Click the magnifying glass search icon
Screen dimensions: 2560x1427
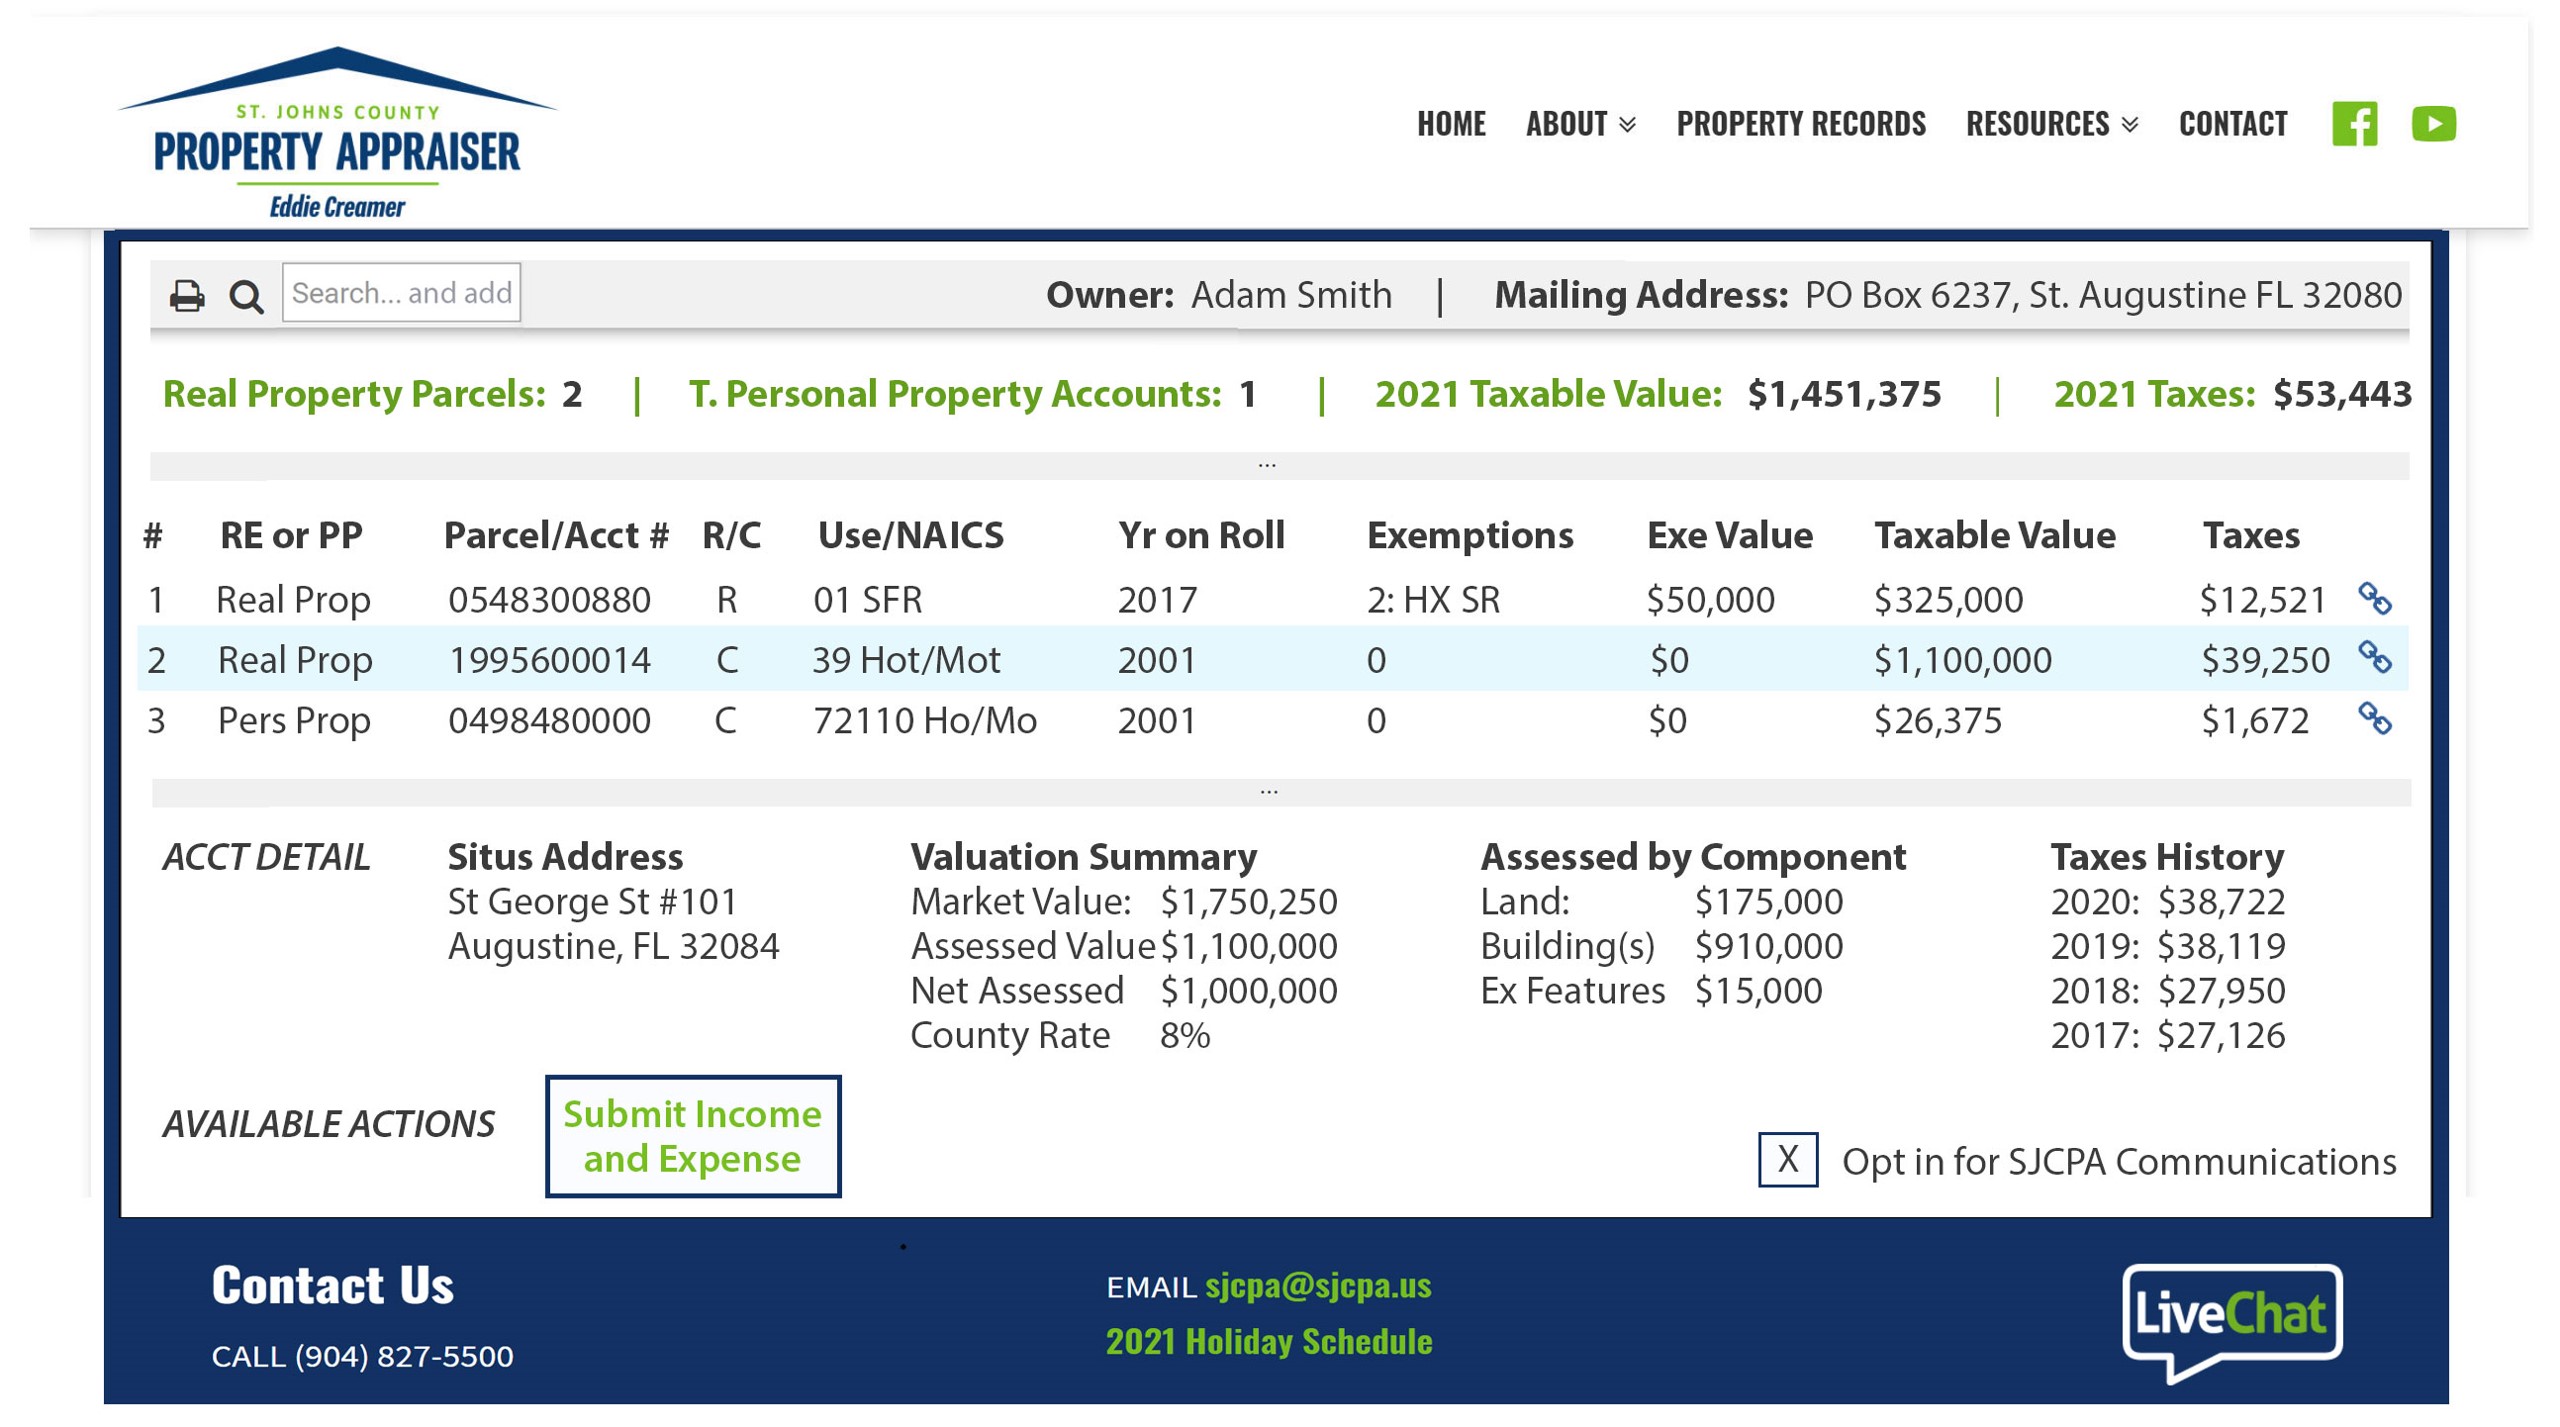(x=246, y=296)
